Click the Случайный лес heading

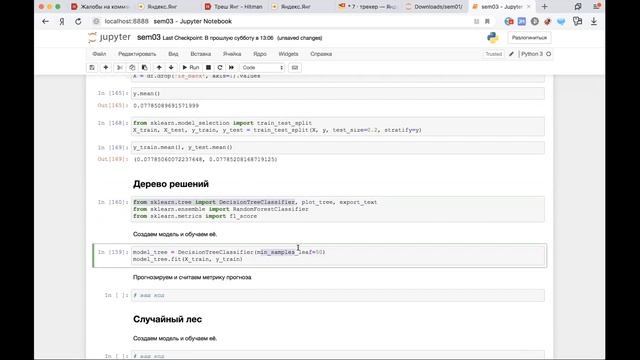coord(167,319)
